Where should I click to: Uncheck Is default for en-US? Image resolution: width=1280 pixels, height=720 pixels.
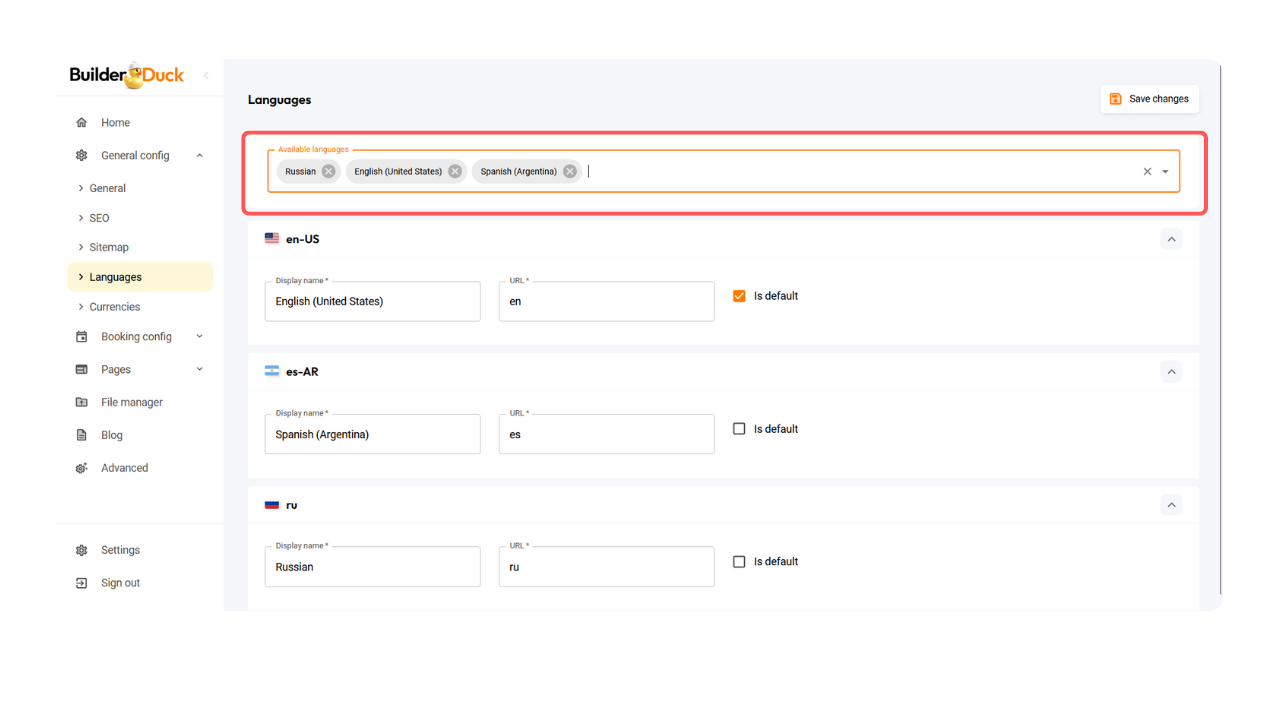coord(739,296)
